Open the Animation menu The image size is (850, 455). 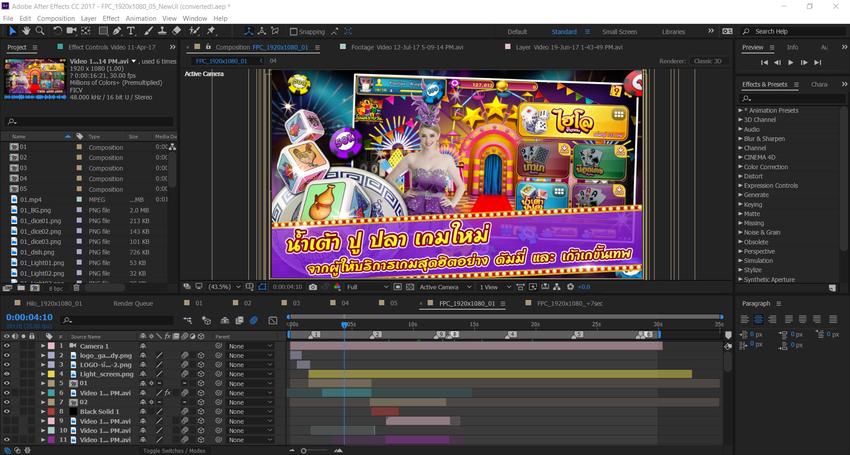(x=141, y=18)
